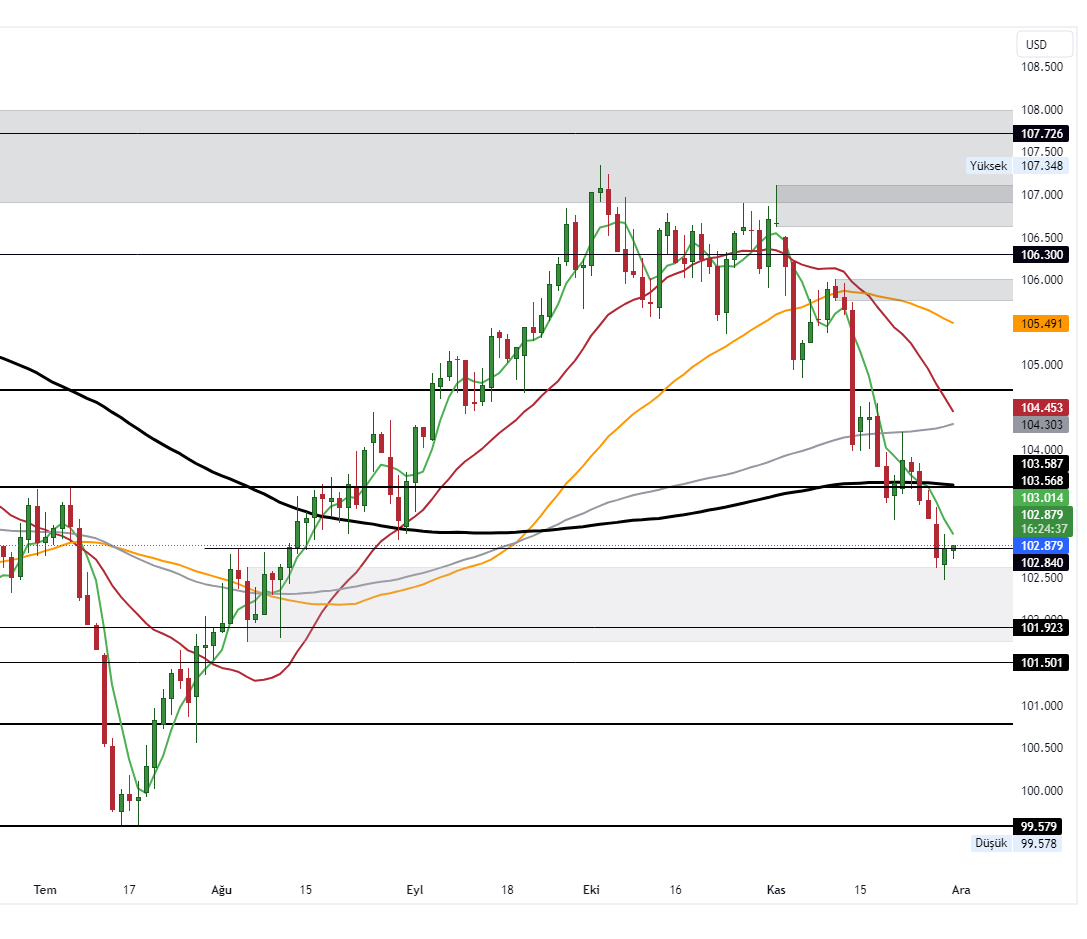Click the green 103.014 indicator label

tap(1040, 497)
